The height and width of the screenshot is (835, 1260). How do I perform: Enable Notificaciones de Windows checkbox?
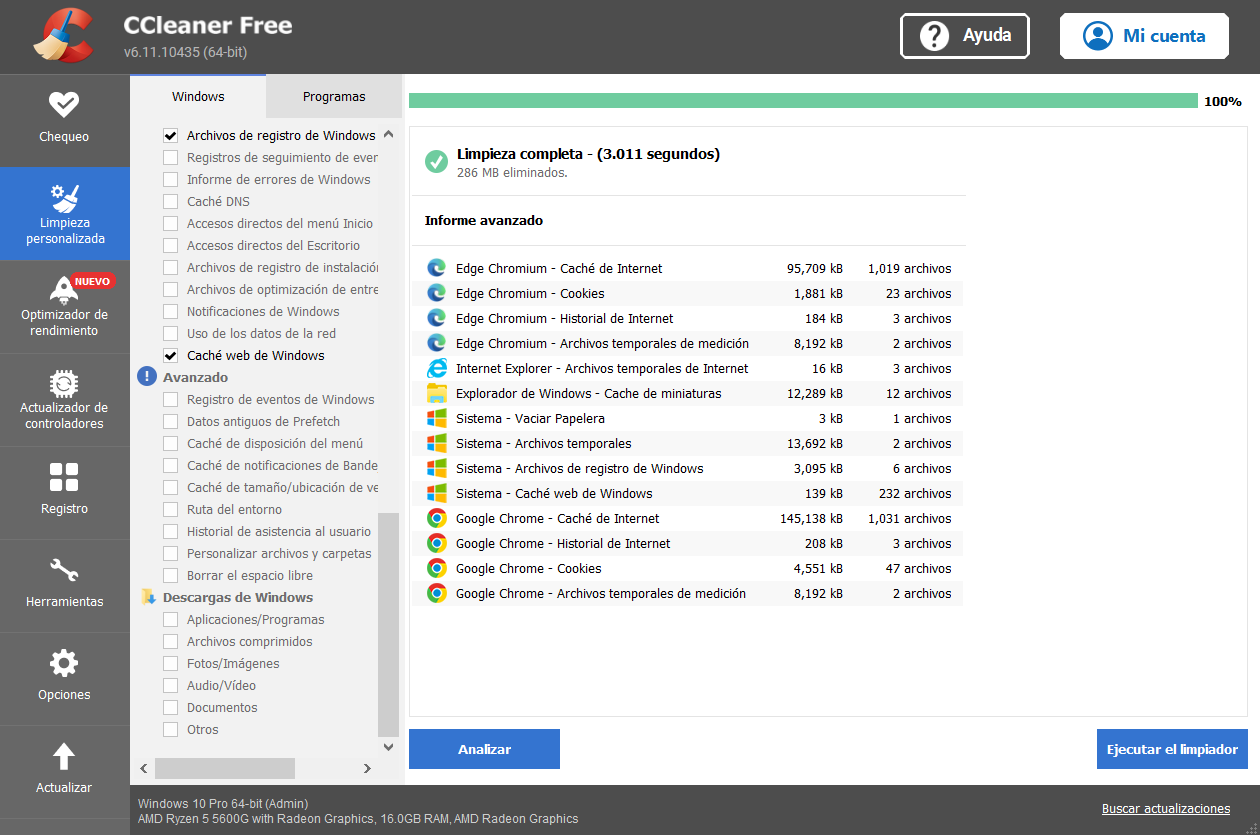[x=170, y=311]
